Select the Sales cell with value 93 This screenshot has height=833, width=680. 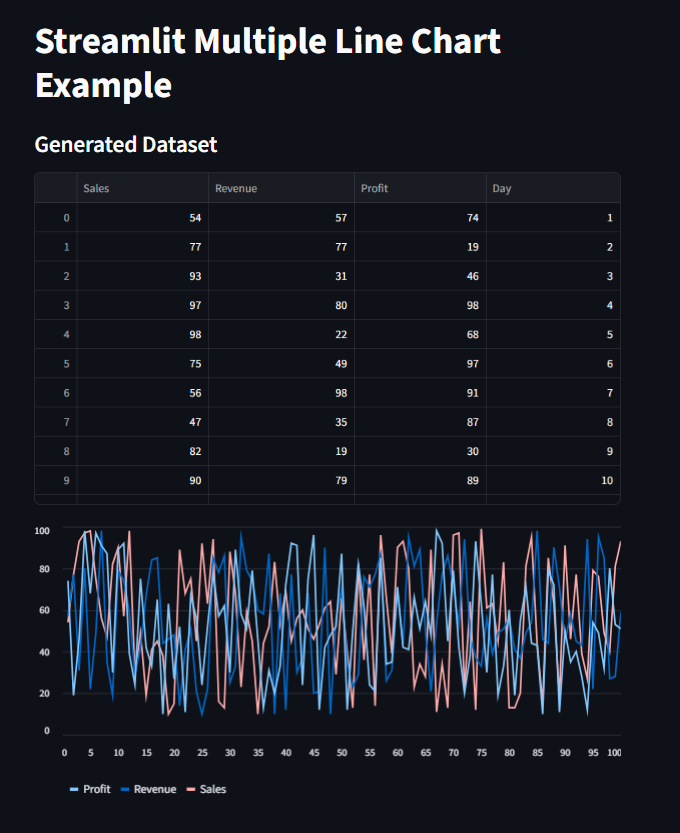143,276
